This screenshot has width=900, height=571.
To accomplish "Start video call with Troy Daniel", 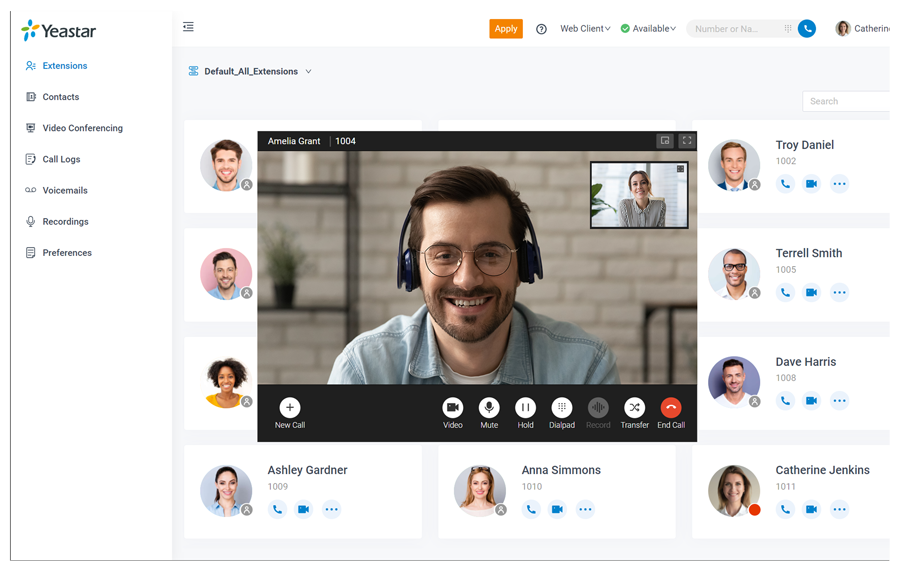I will click(x=811, y=184).
